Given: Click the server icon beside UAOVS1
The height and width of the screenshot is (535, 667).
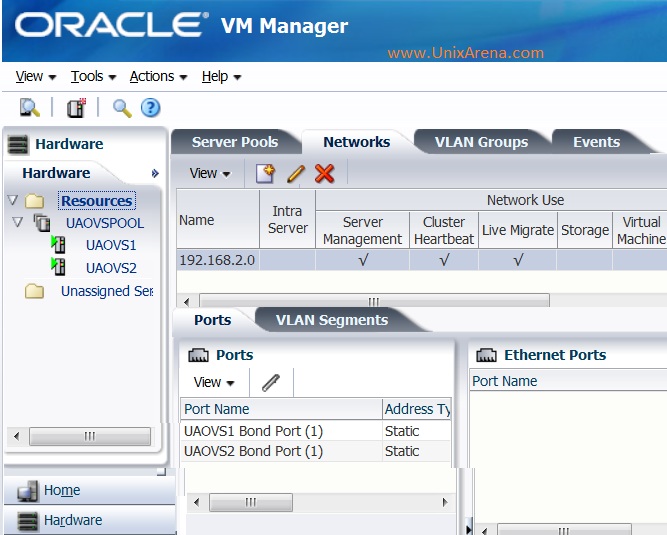Looking at the screenshot, I should click(x=58, y=245).
